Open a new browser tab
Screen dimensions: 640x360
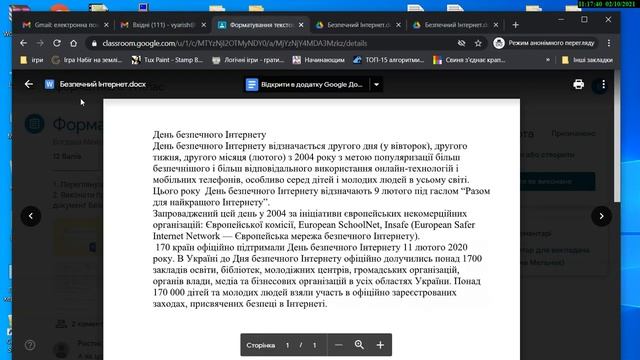515,25
